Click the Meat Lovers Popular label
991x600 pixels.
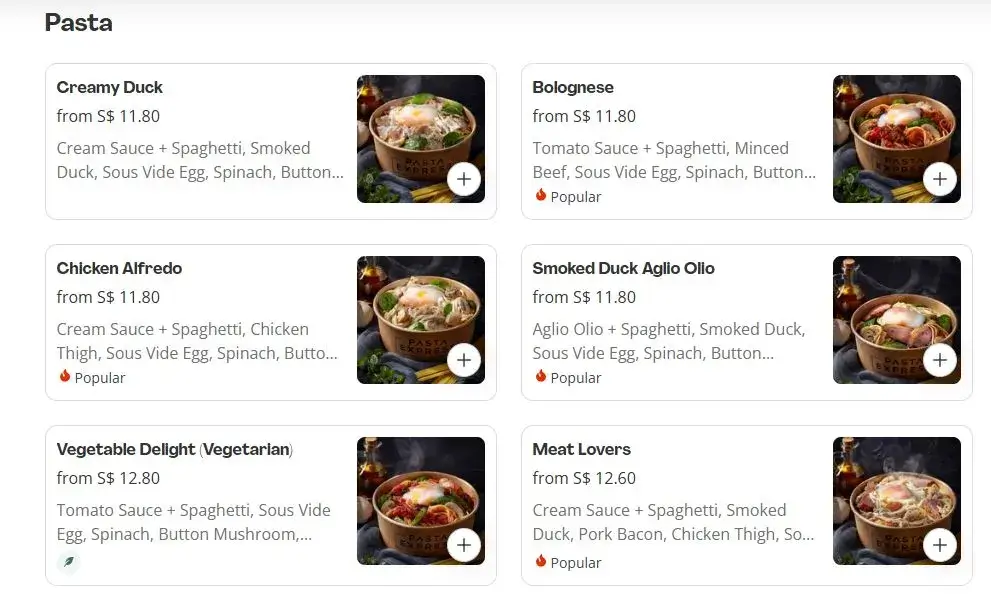tap(575, 563)
